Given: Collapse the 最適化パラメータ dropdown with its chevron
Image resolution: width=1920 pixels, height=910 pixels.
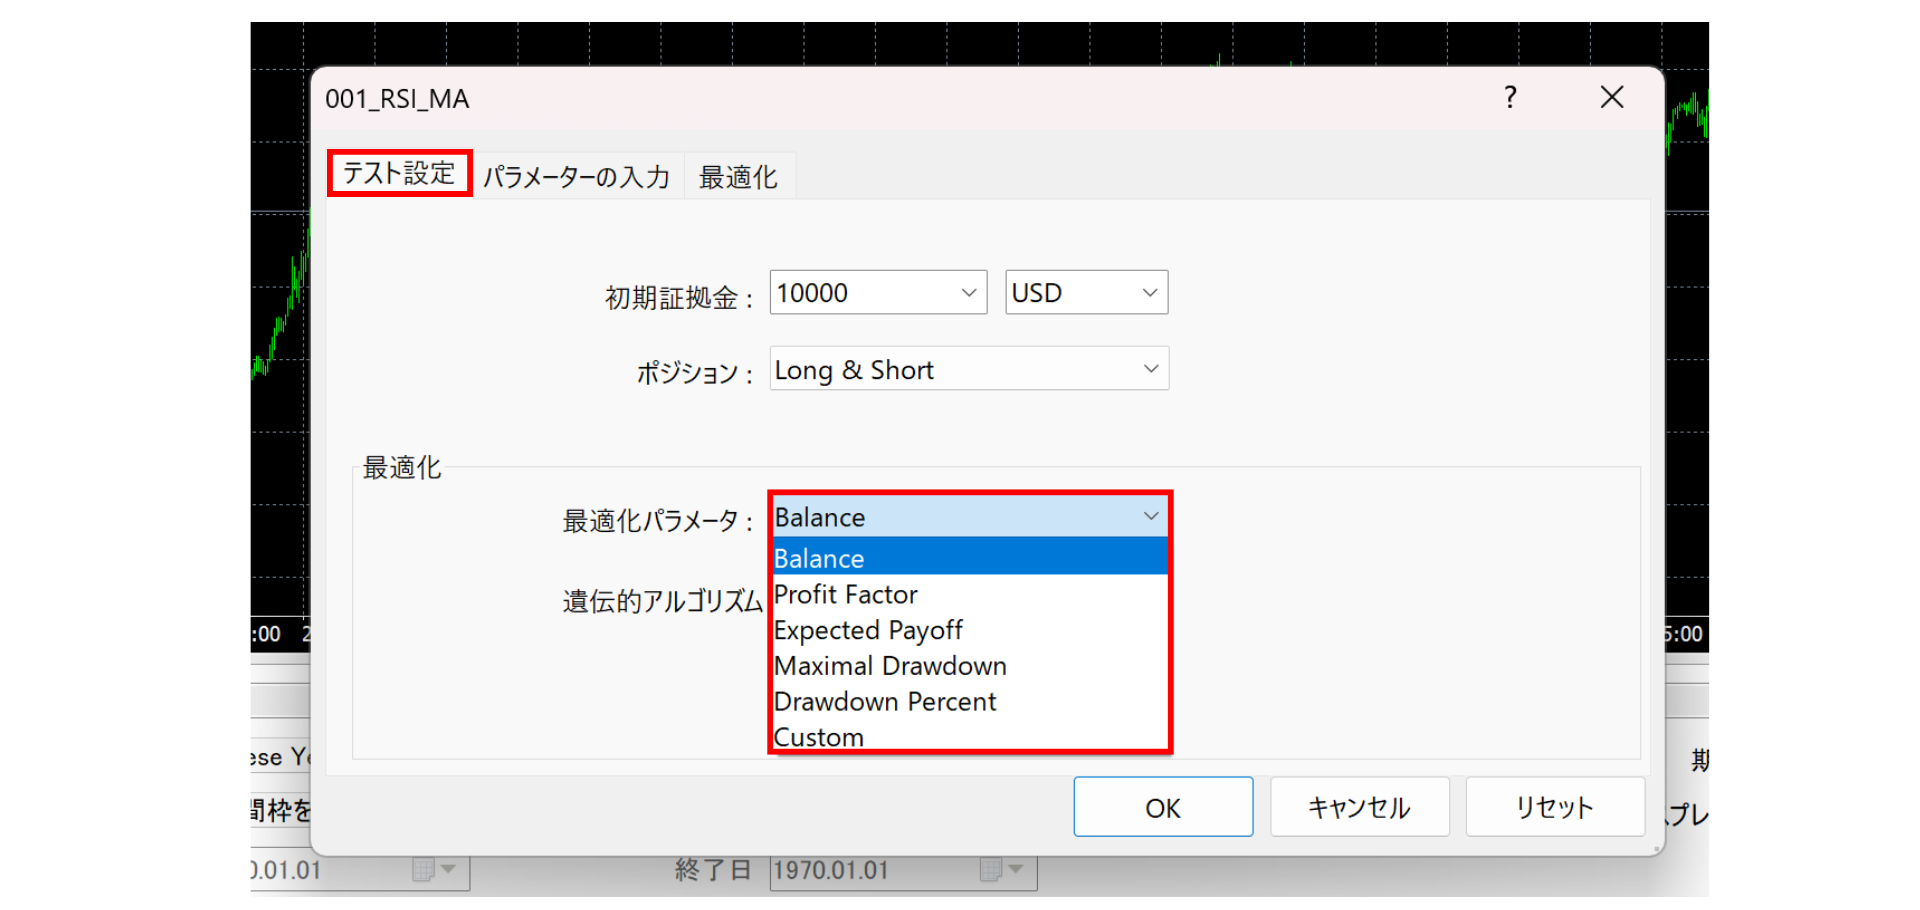Looking at the screenshot, I should (x=1151, y=516).
